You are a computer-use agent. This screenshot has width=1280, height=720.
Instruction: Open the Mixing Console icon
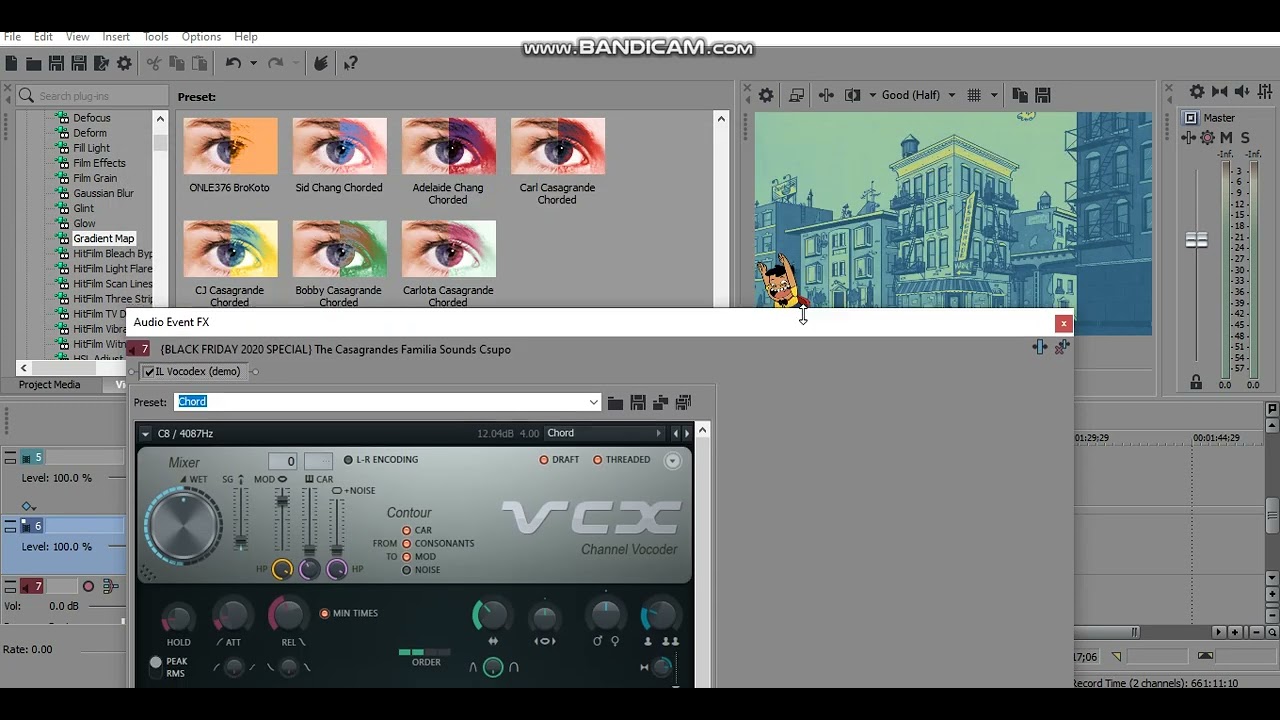1265,92
